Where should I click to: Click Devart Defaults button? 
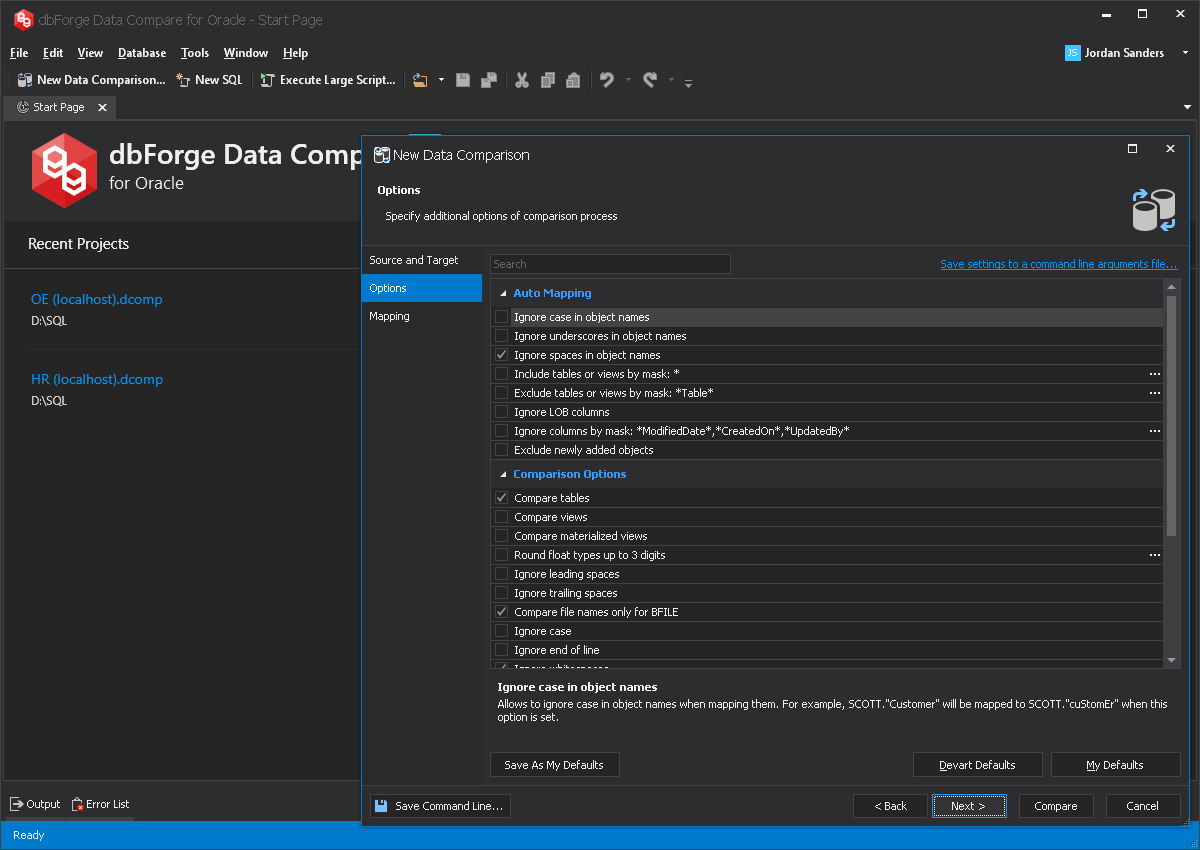[x=977, y=765]
